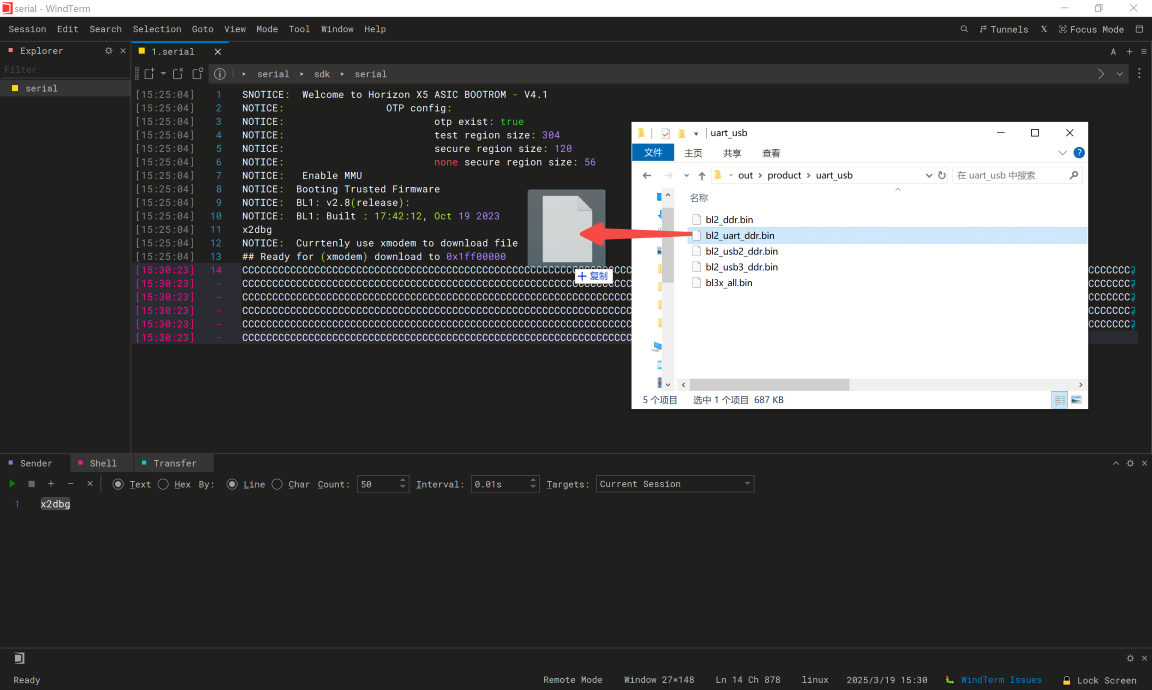Collapse the bottom panel with the up chevron

tap(1116, 463)
